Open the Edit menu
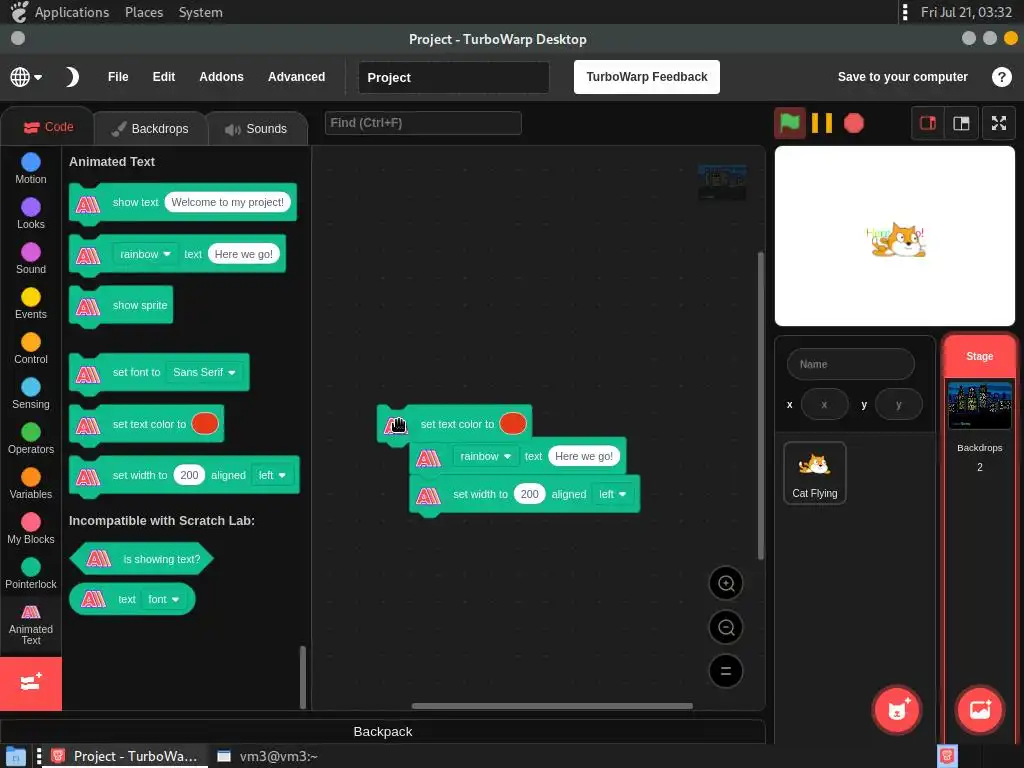The height and width of the screenshot is (768, 1024). 163,77
